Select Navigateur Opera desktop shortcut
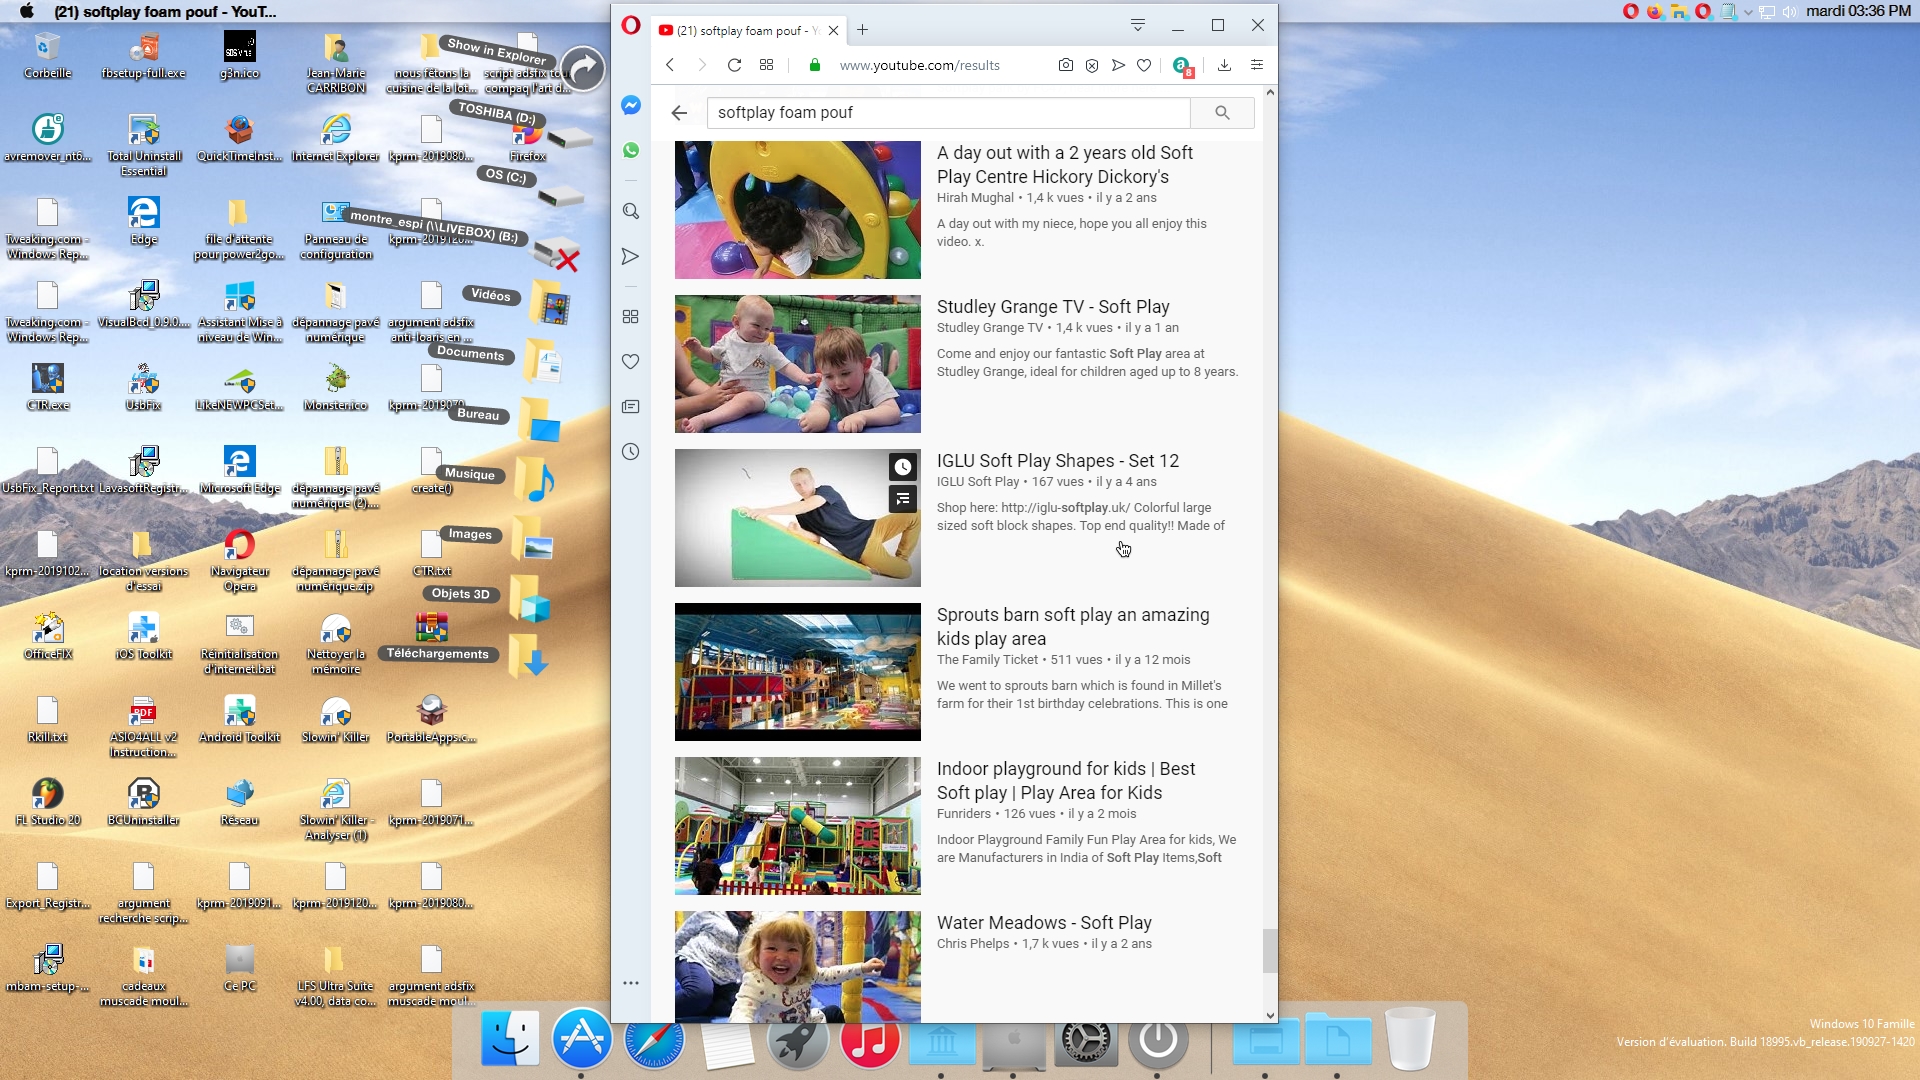The height and width of the screenshot is (1080, 1920). coord(240,561)
